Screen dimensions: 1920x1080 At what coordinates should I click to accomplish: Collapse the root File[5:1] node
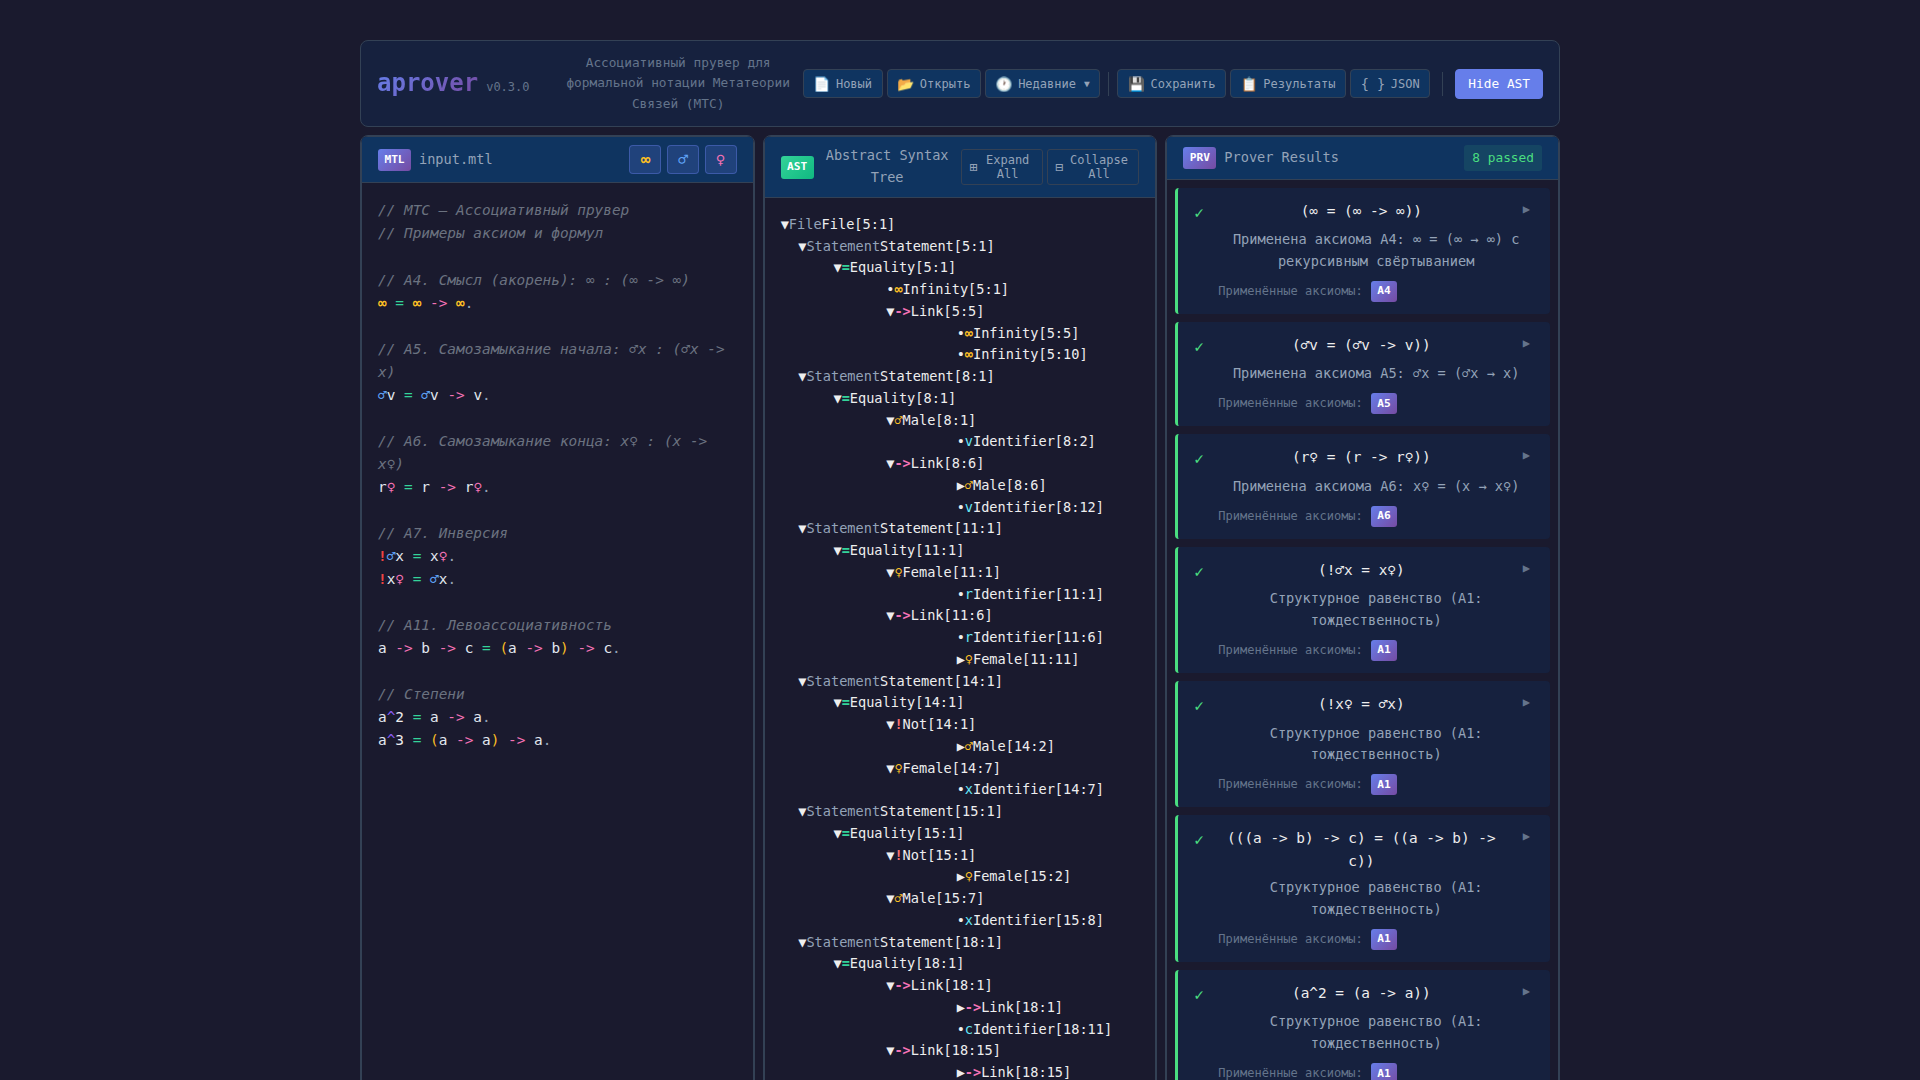pos(785,225)
